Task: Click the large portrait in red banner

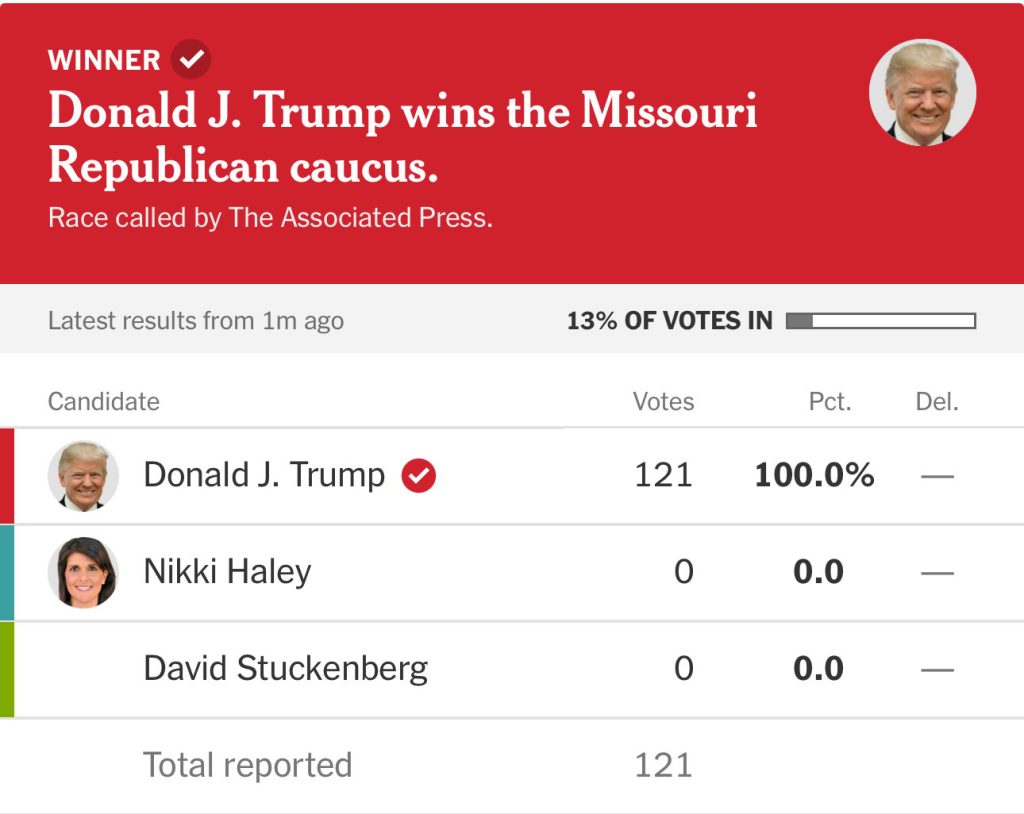Action: click(922, 93)
